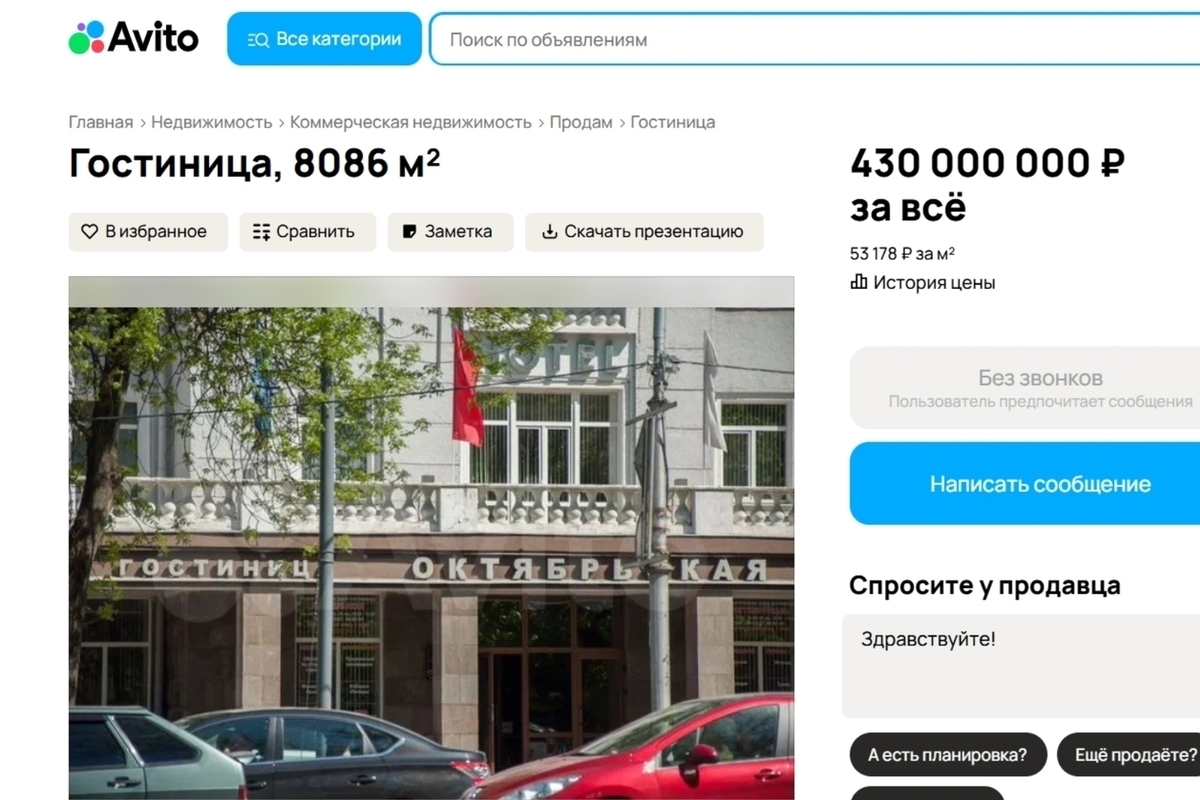Click the Без звонков button
The image size is (1200, 800).
tap(1025, 388)
